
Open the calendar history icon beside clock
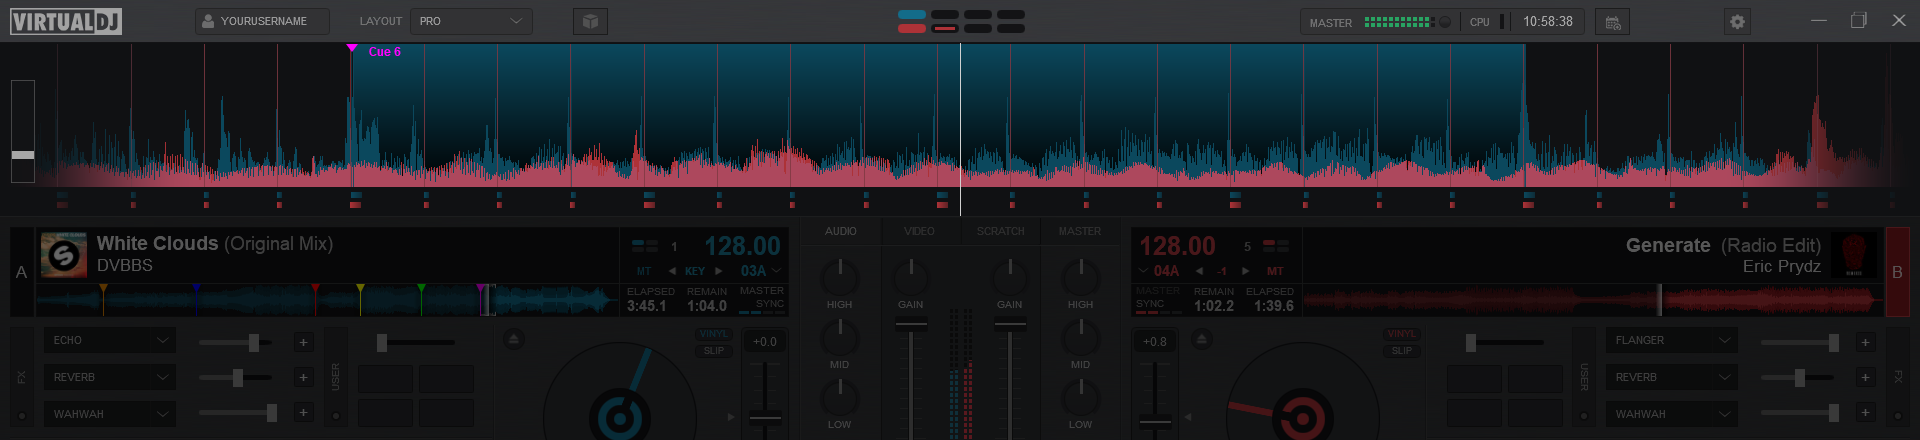1612,21
